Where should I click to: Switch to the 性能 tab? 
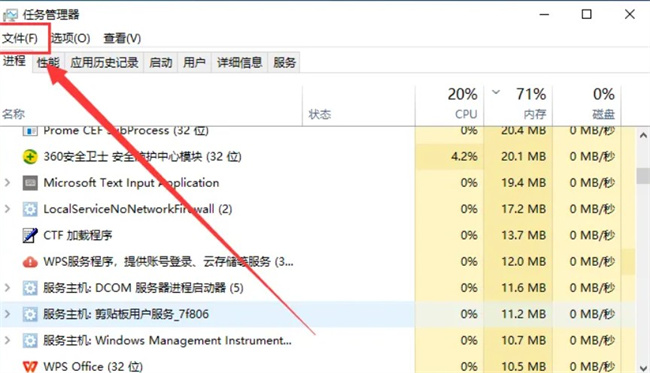click(48, 63)
